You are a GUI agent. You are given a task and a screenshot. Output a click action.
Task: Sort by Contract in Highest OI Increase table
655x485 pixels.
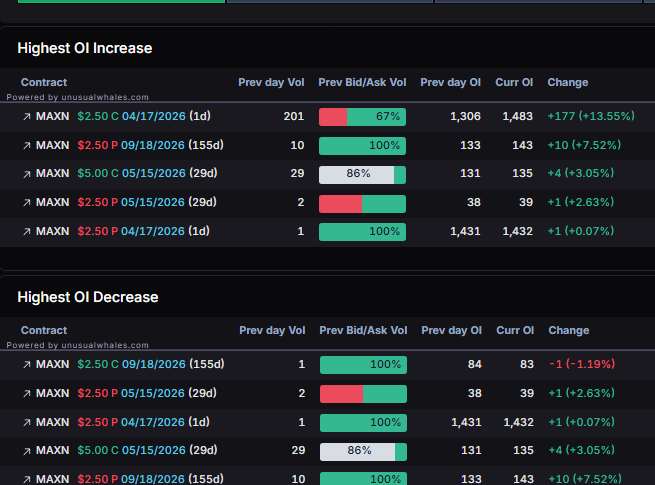click(44, 82)
